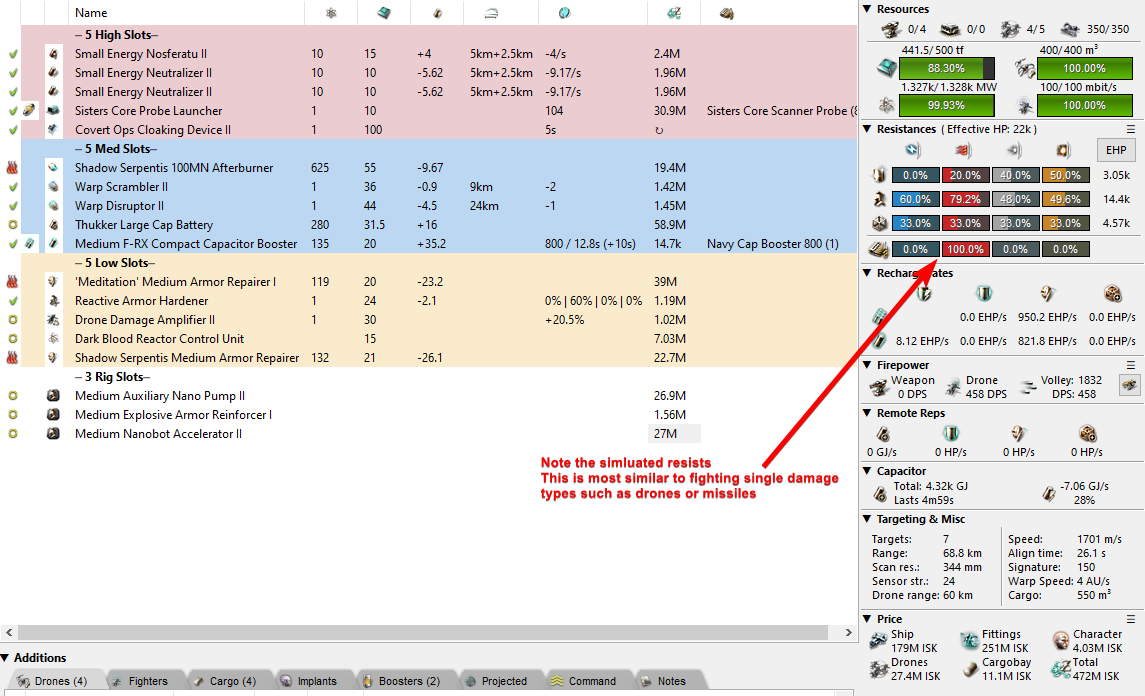The width and height of the screenshot is (1145, 696).
Task: Switch to the Cargo (4) tab
Action: tap(216, 681)
